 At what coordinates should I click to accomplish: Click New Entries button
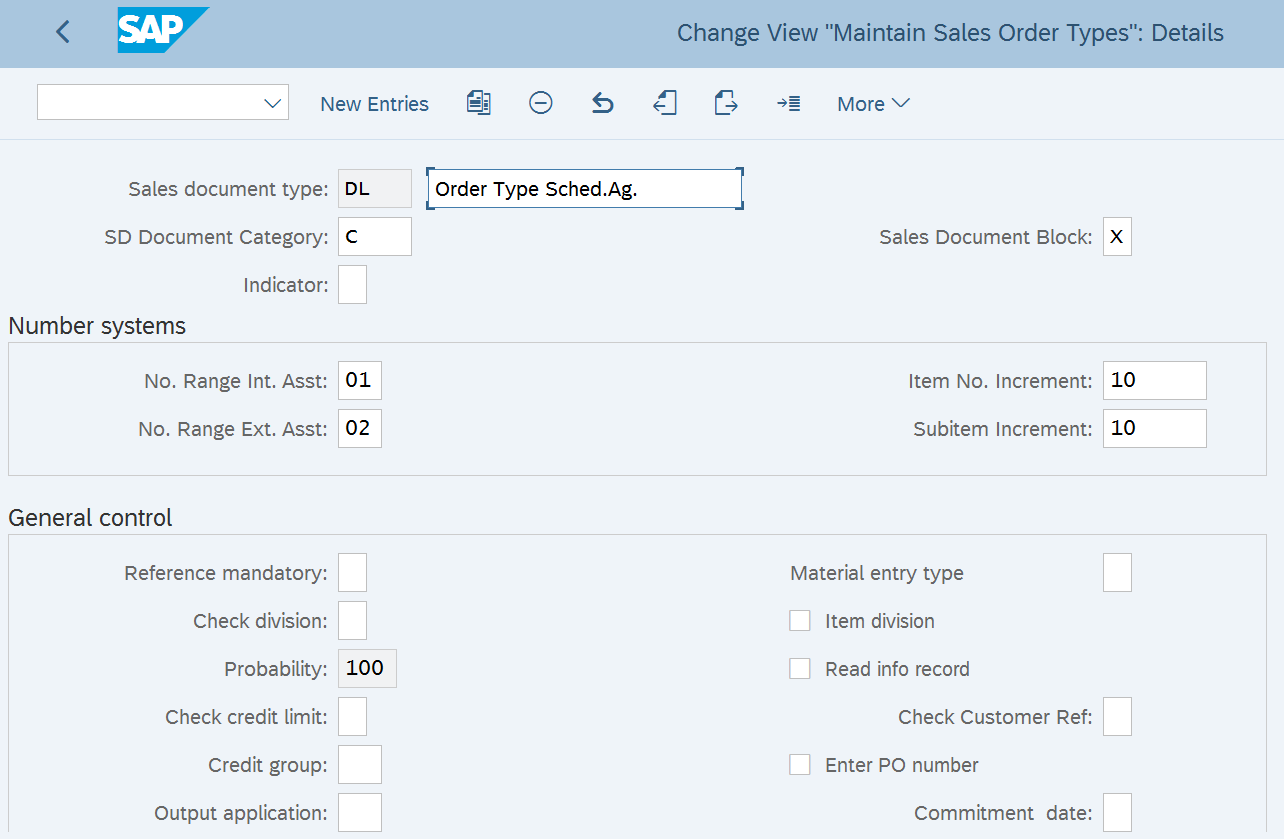pyautogui.click(x=374, y=104)
